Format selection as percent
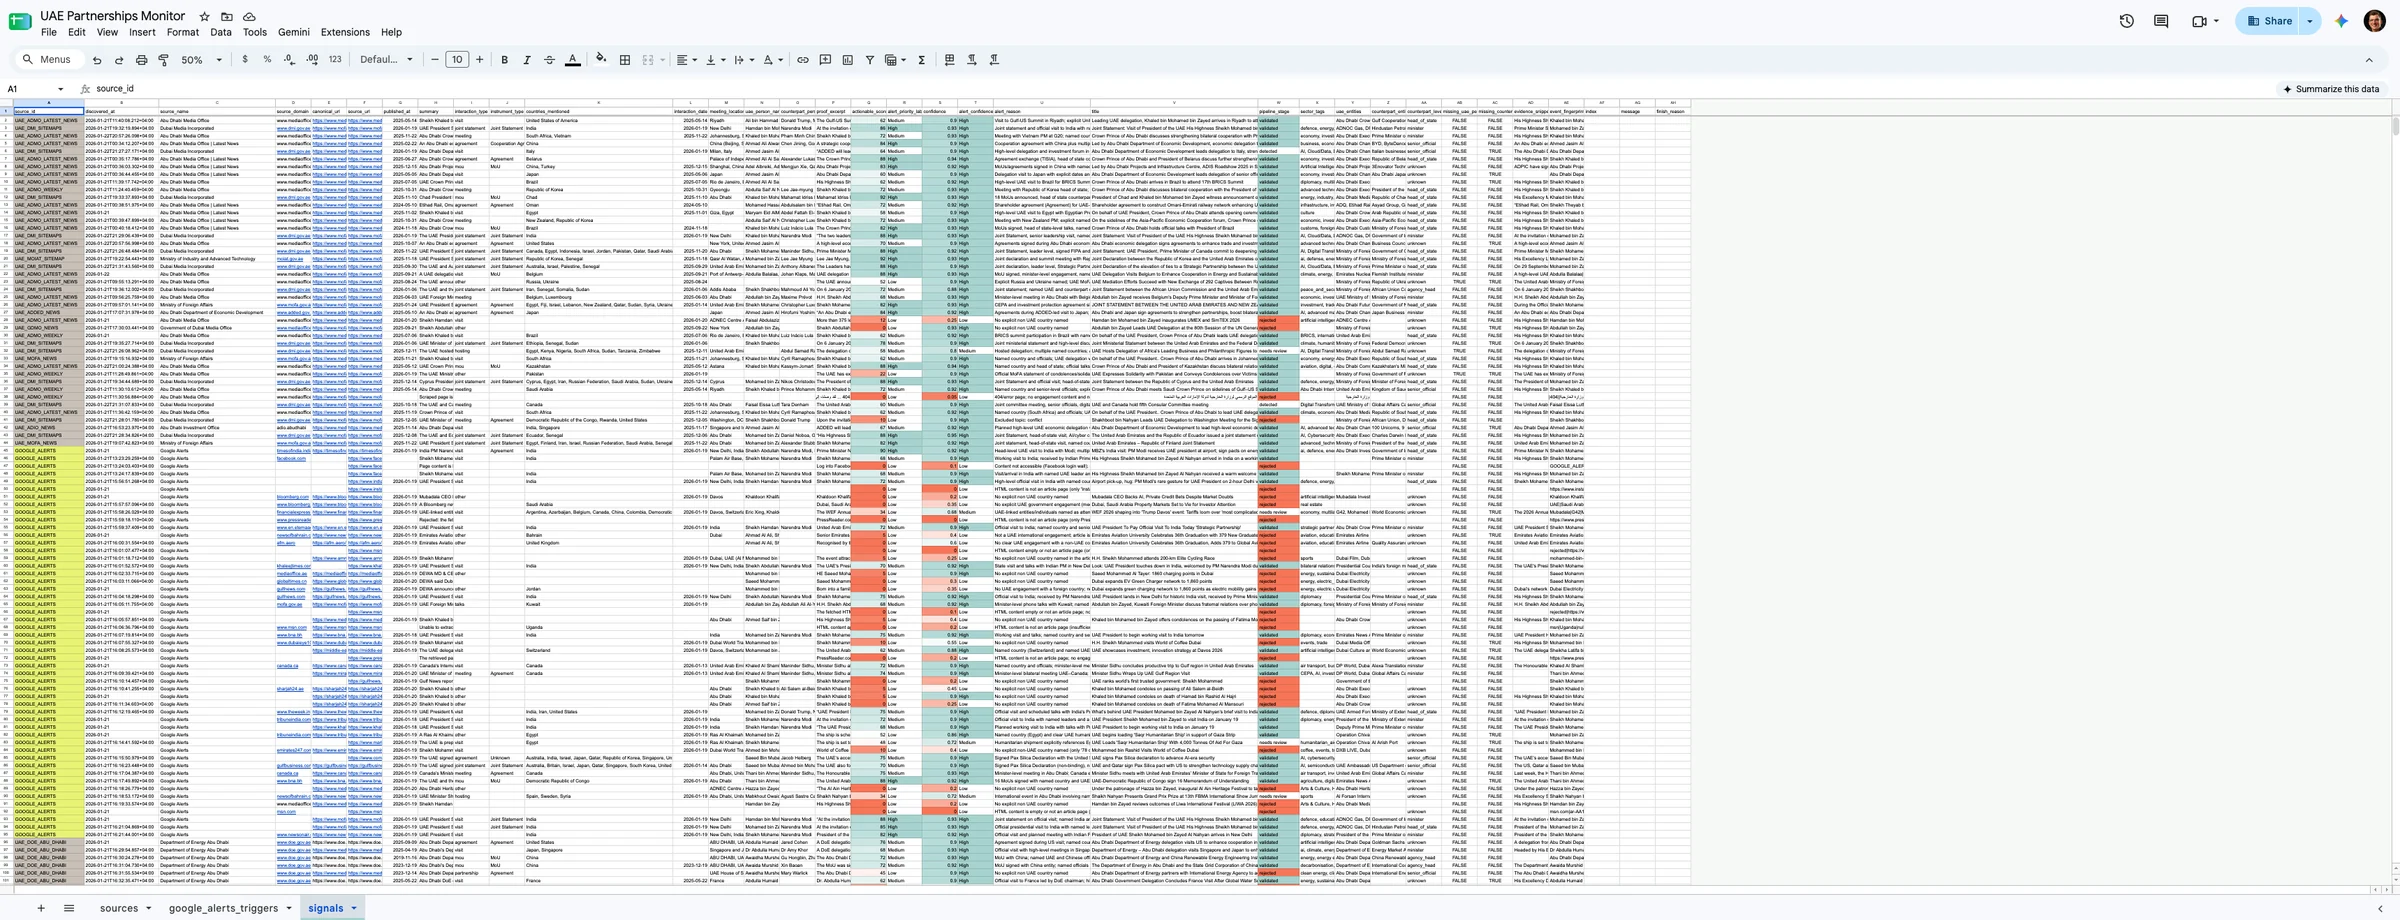Screen dimensions: 2400x920 tap(267, 60)
